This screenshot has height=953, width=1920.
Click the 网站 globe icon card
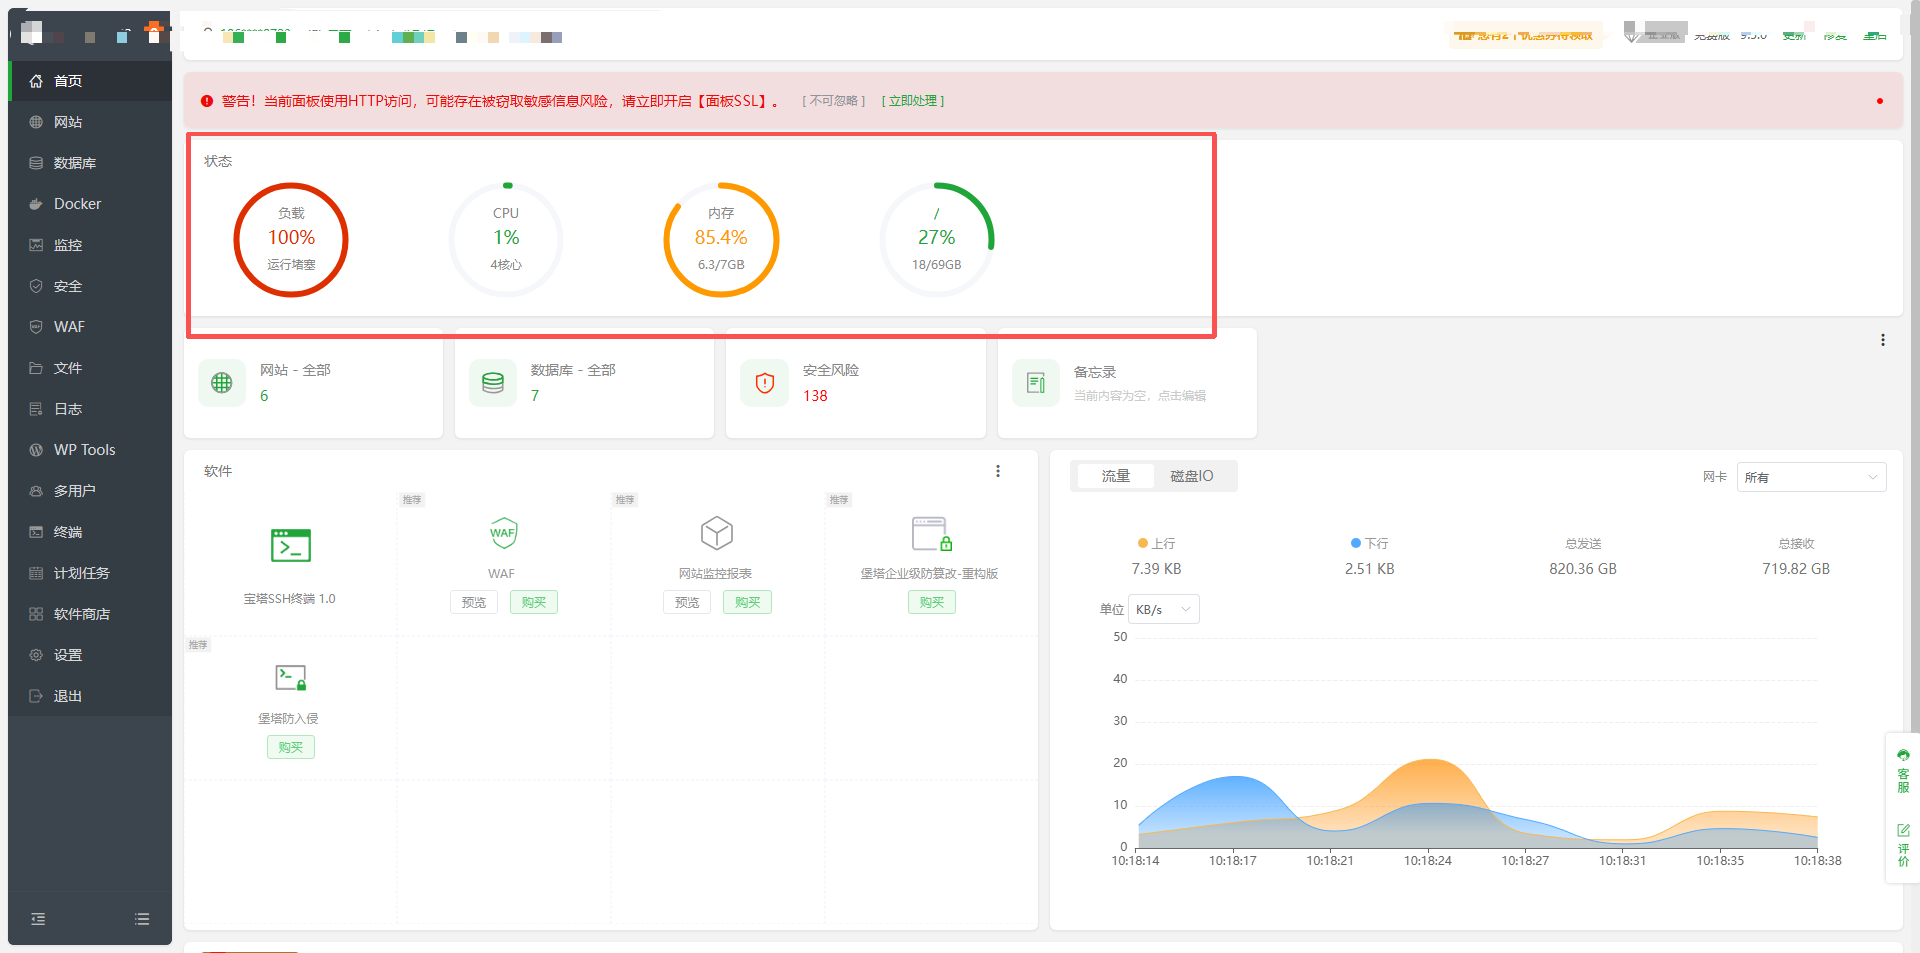(x=222, y=383)
